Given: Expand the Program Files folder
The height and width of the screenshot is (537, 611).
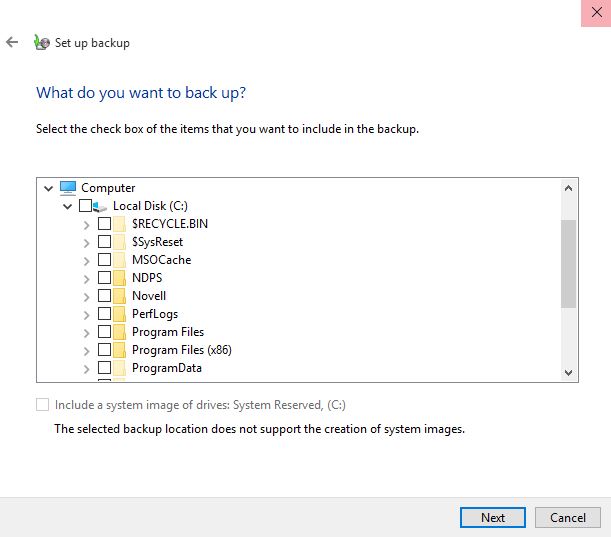Looking at the screenshot, I should pos(87,333).
